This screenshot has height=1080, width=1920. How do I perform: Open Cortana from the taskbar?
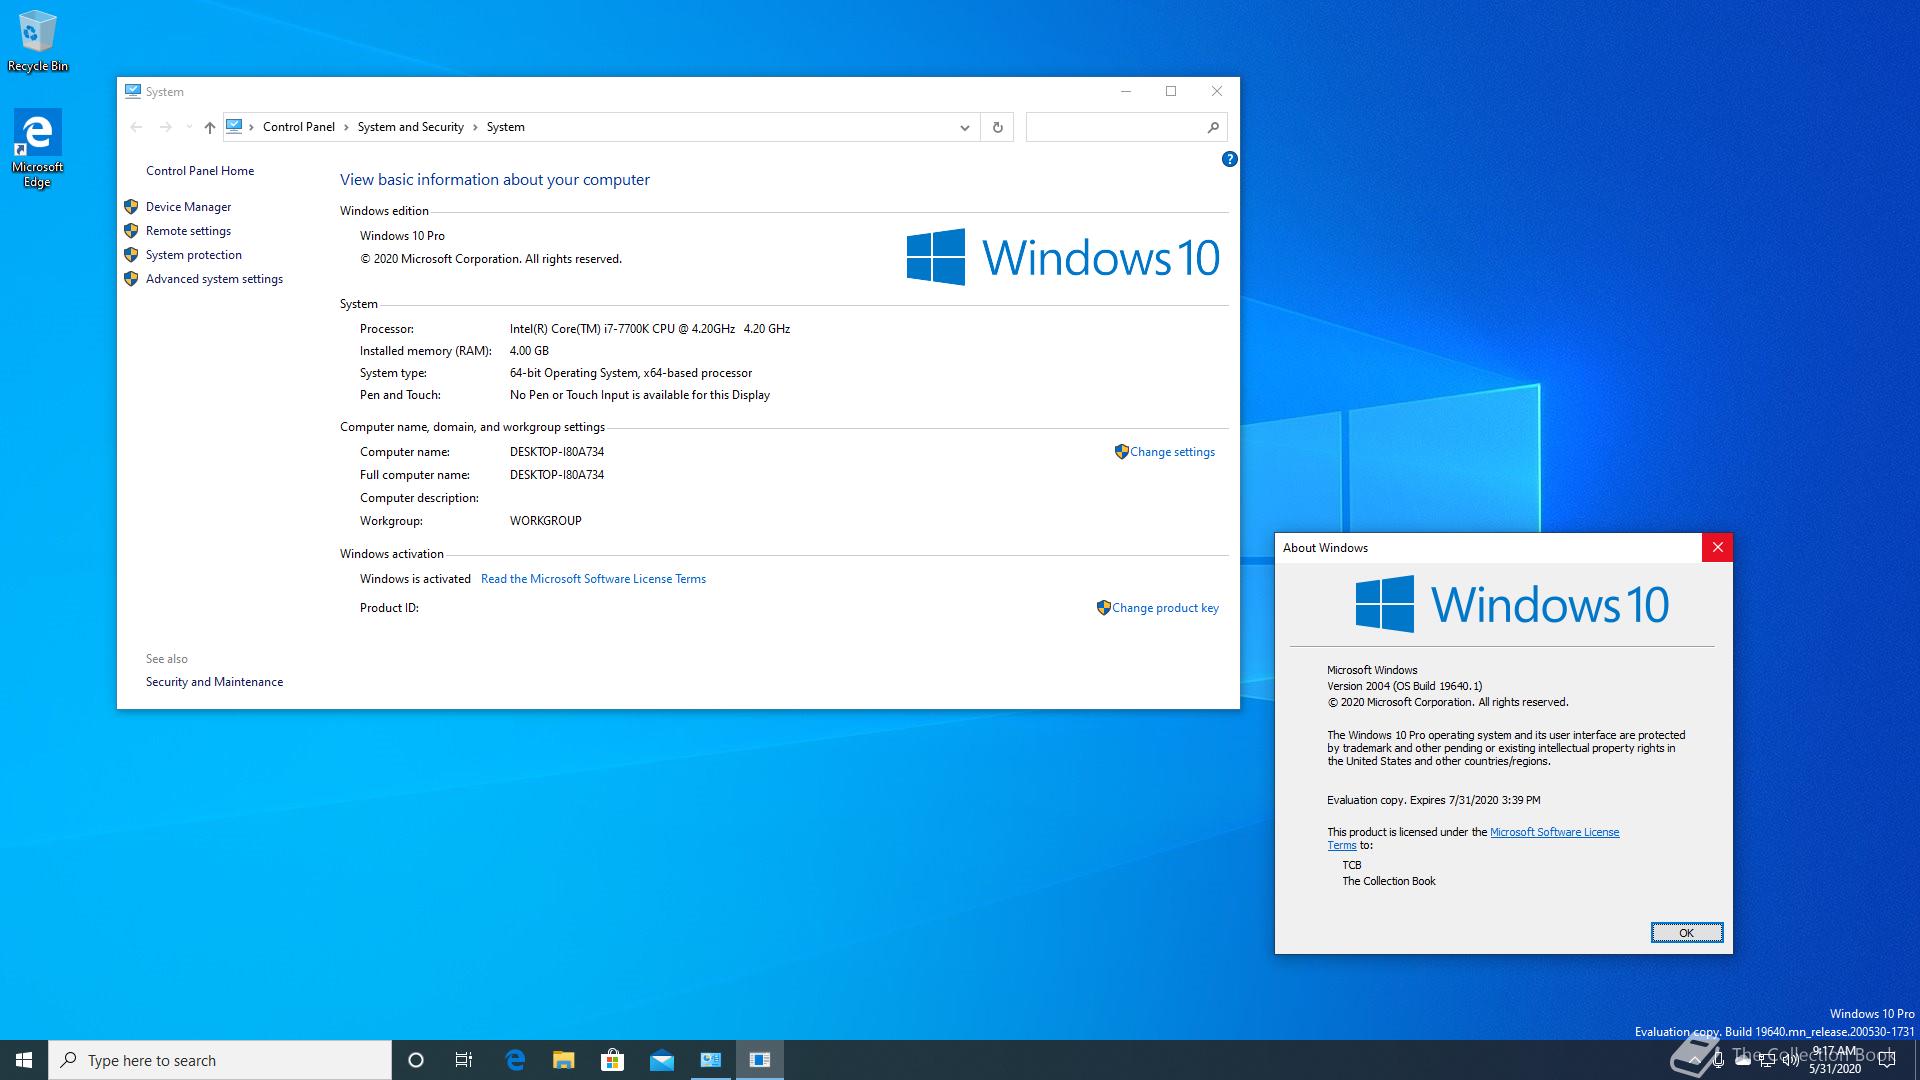point(416,1060)
